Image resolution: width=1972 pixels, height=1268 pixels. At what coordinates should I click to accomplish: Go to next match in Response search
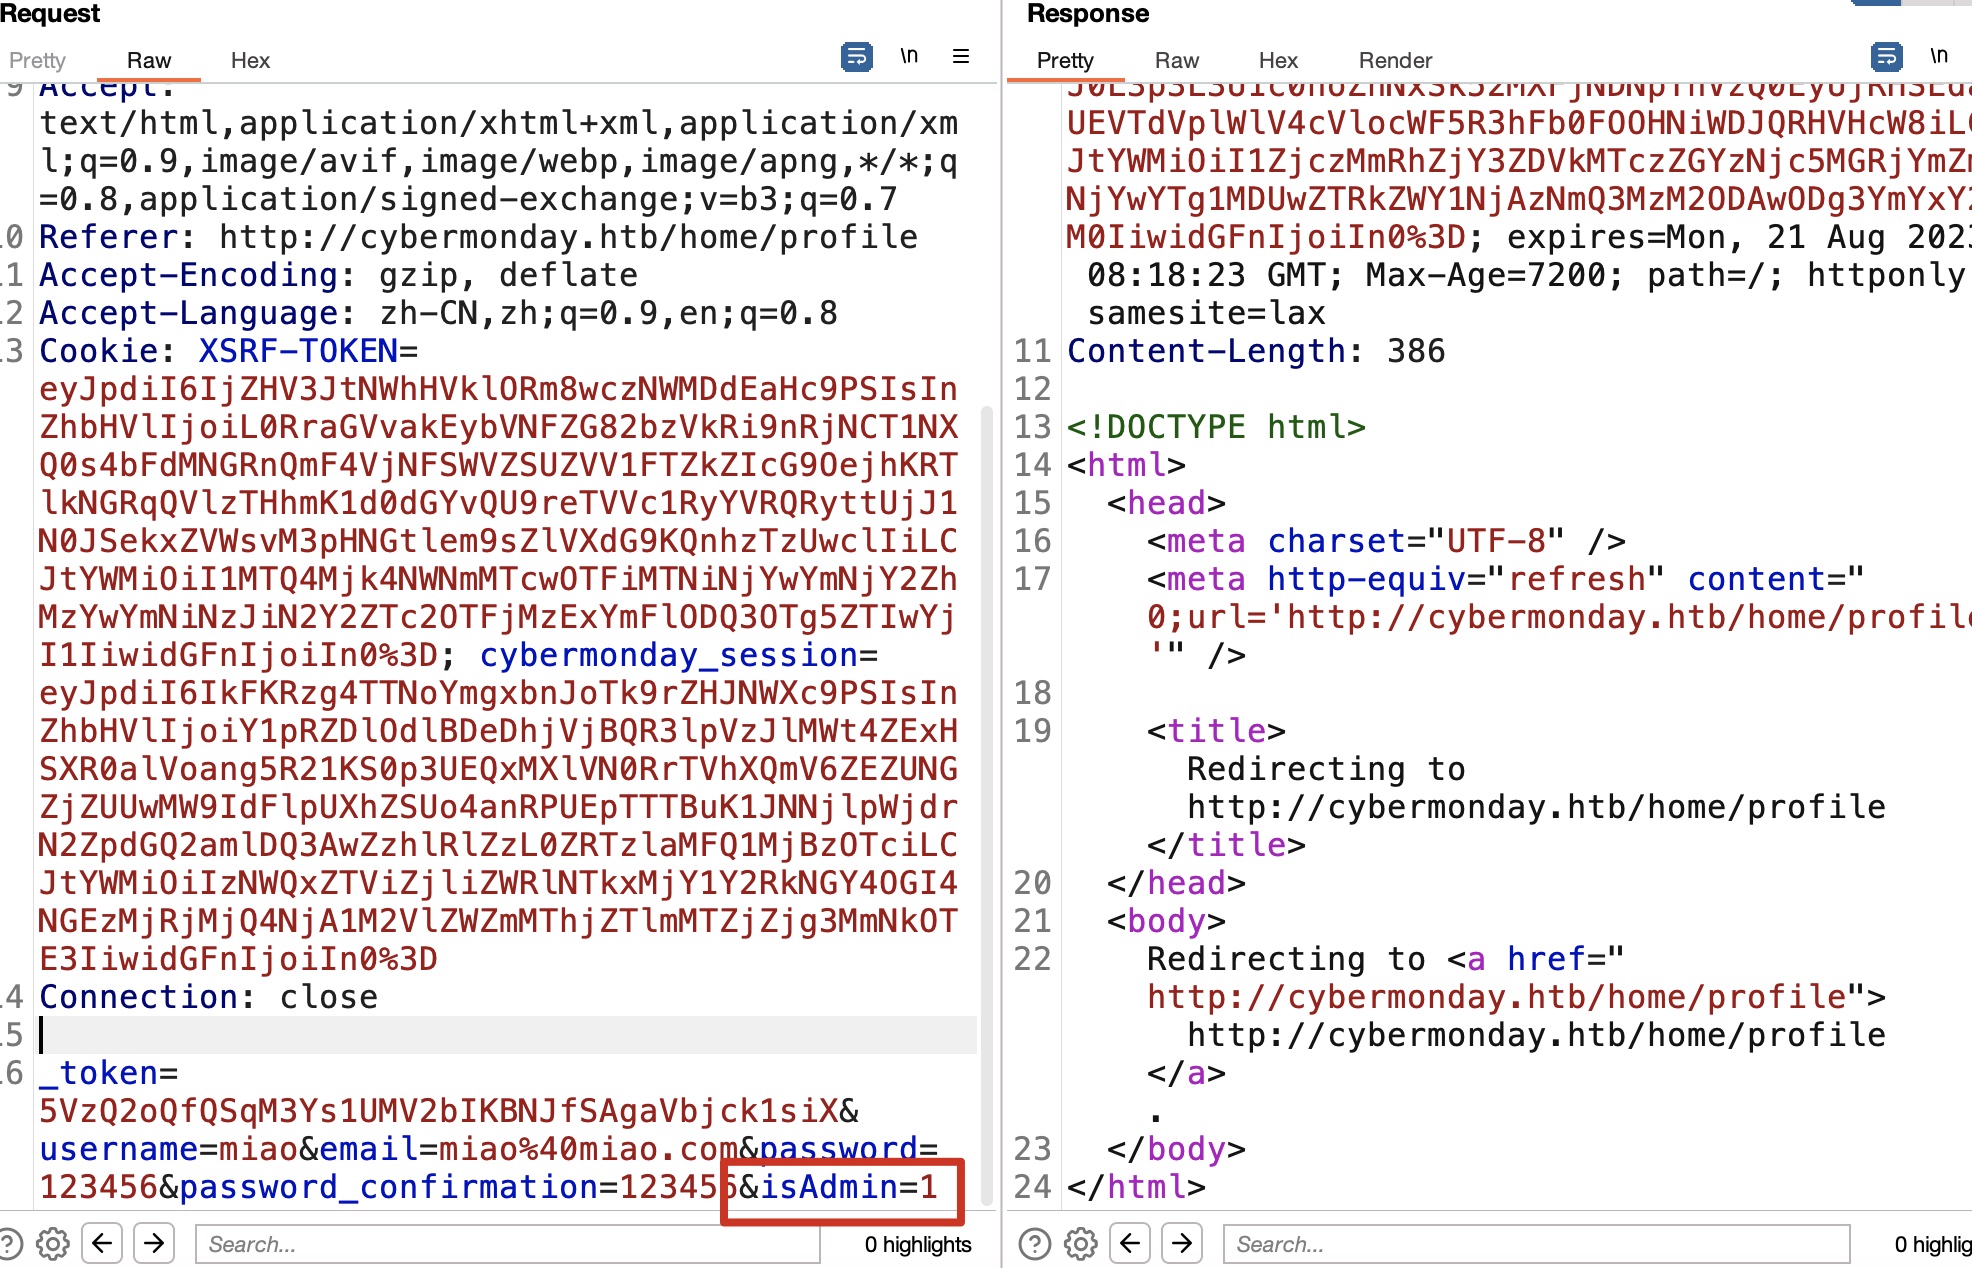coord(1182,1243)
